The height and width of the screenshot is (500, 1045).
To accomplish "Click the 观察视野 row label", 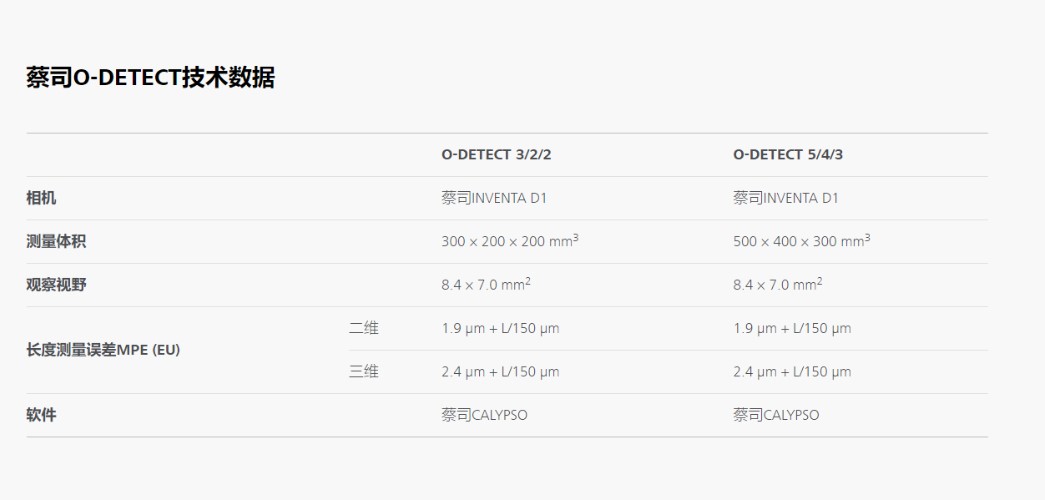I will click(56, 285).
